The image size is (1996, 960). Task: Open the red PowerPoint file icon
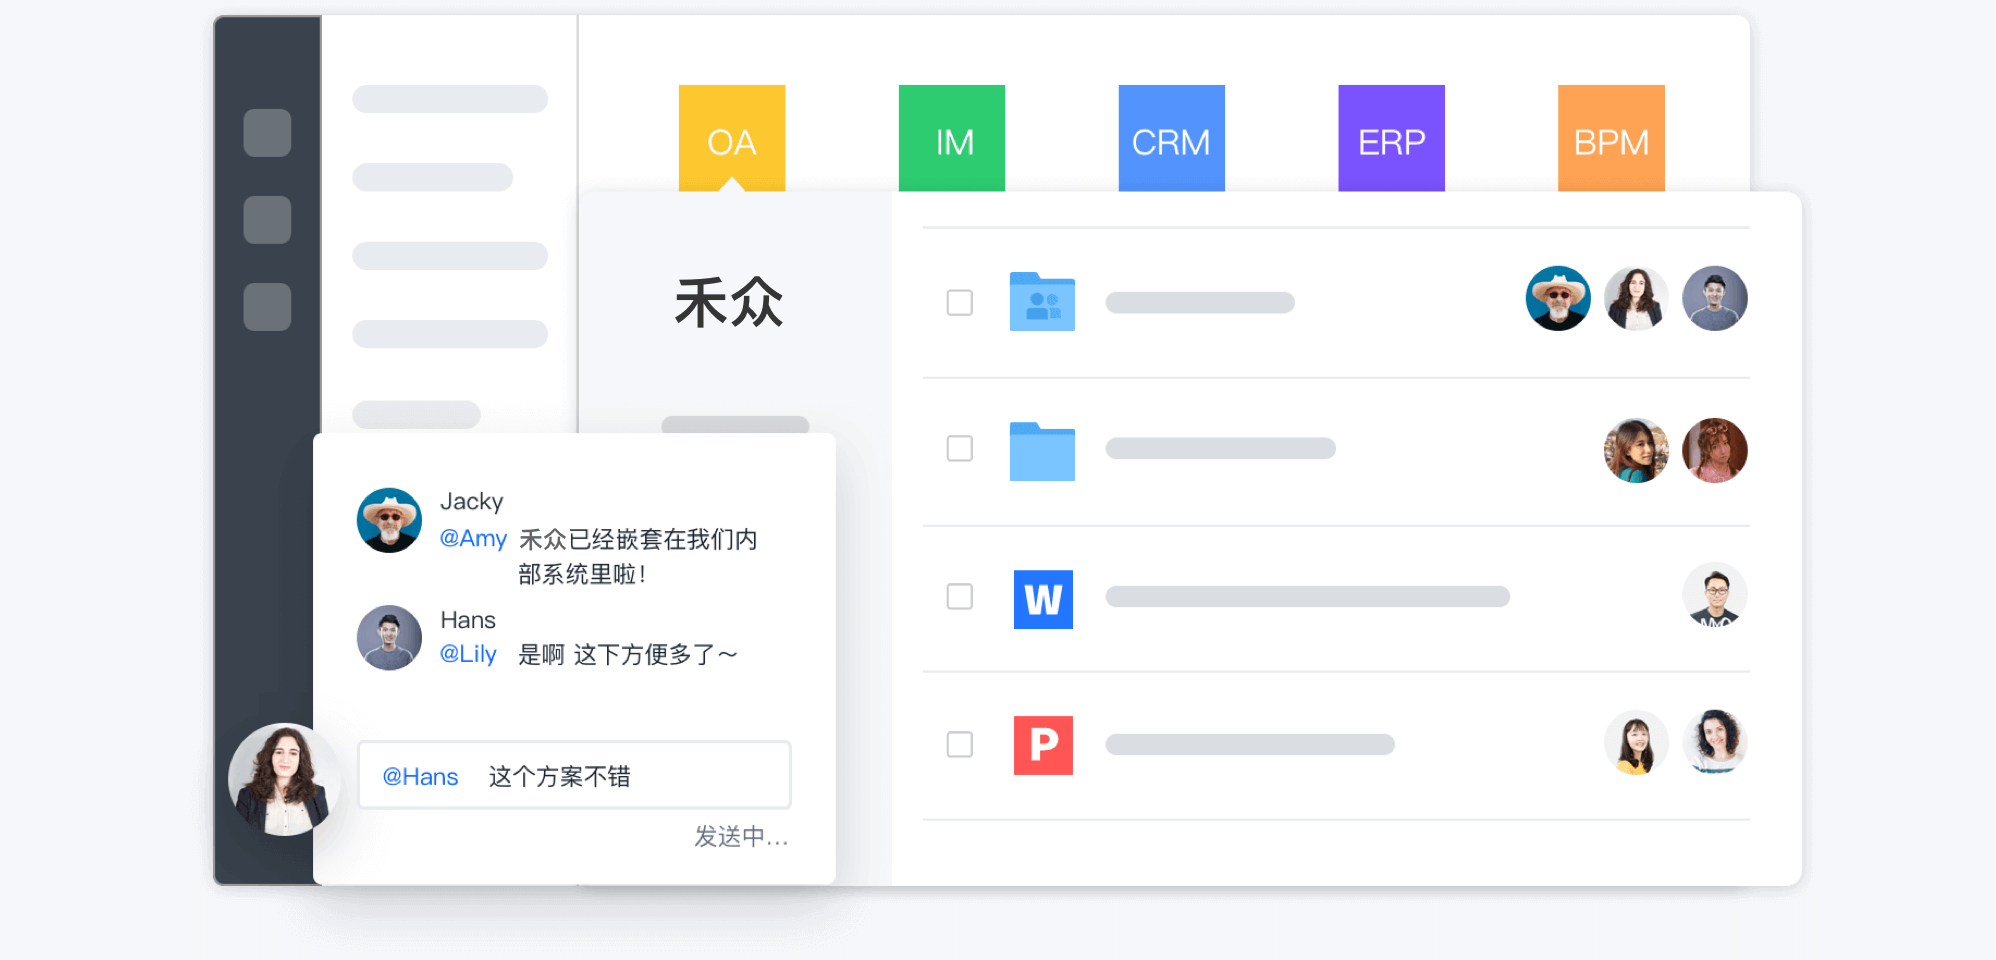(1043, 745)
